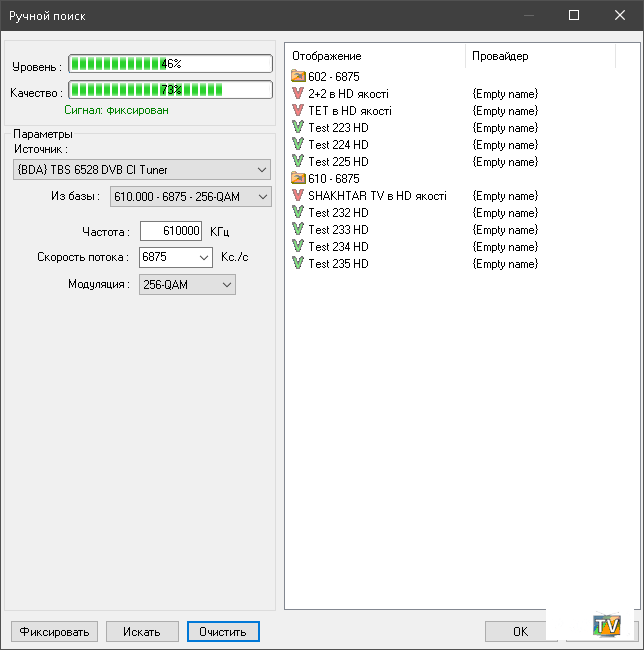644x650 pixels.
Task: Click the green icon beside Test 235 HD
Action: tap(298, 264)
